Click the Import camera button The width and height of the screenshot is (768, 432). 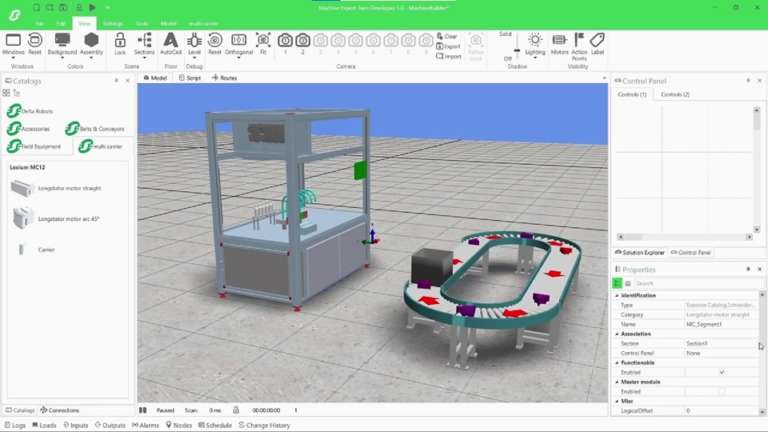449,56
